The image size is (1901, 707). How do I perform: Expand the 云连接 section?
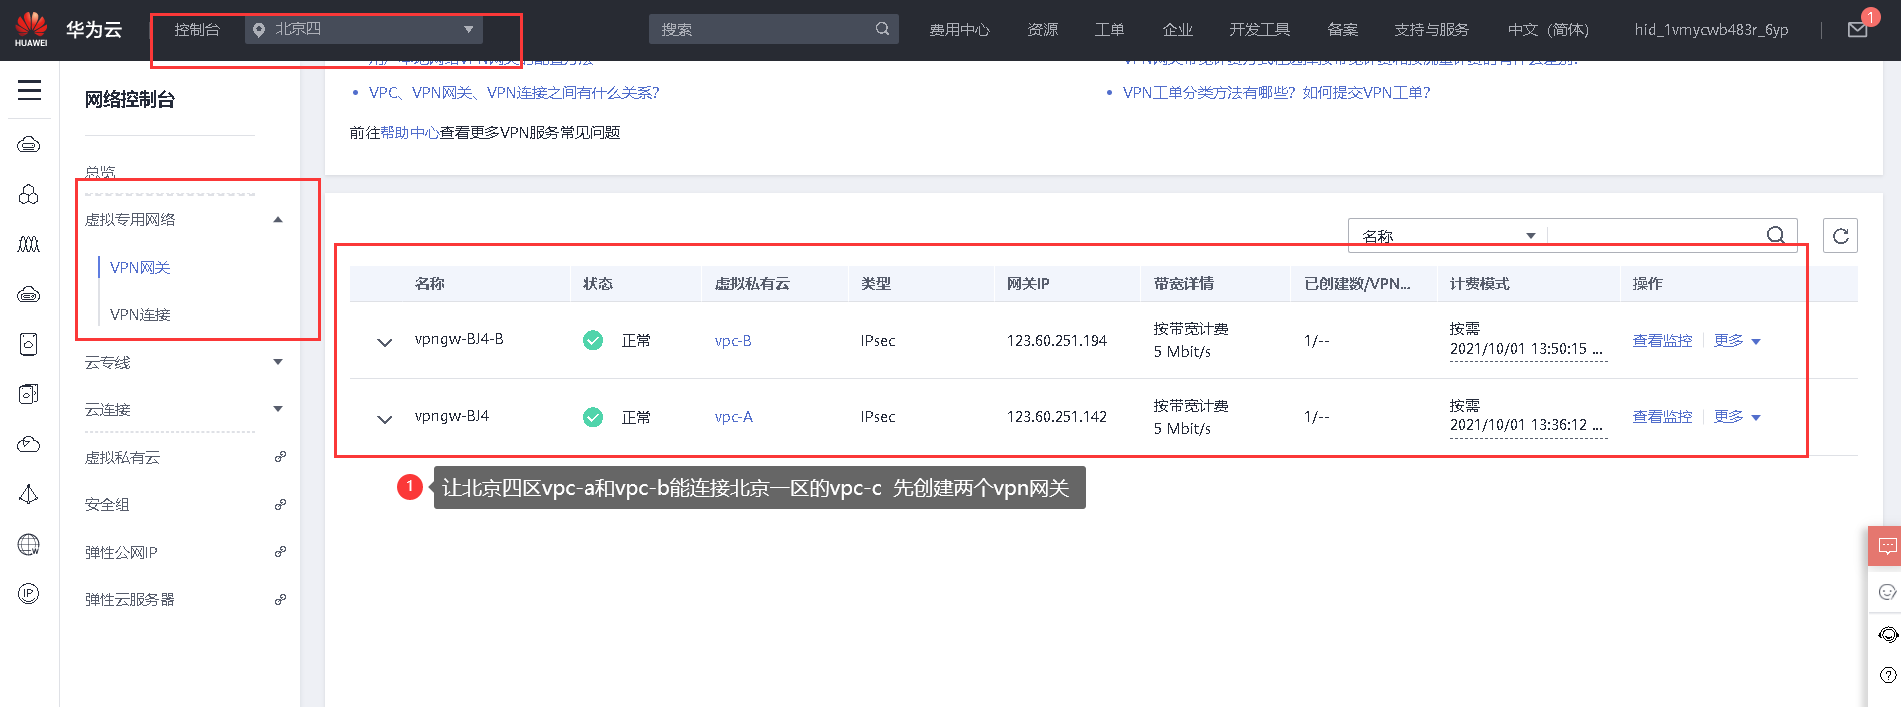278,409
